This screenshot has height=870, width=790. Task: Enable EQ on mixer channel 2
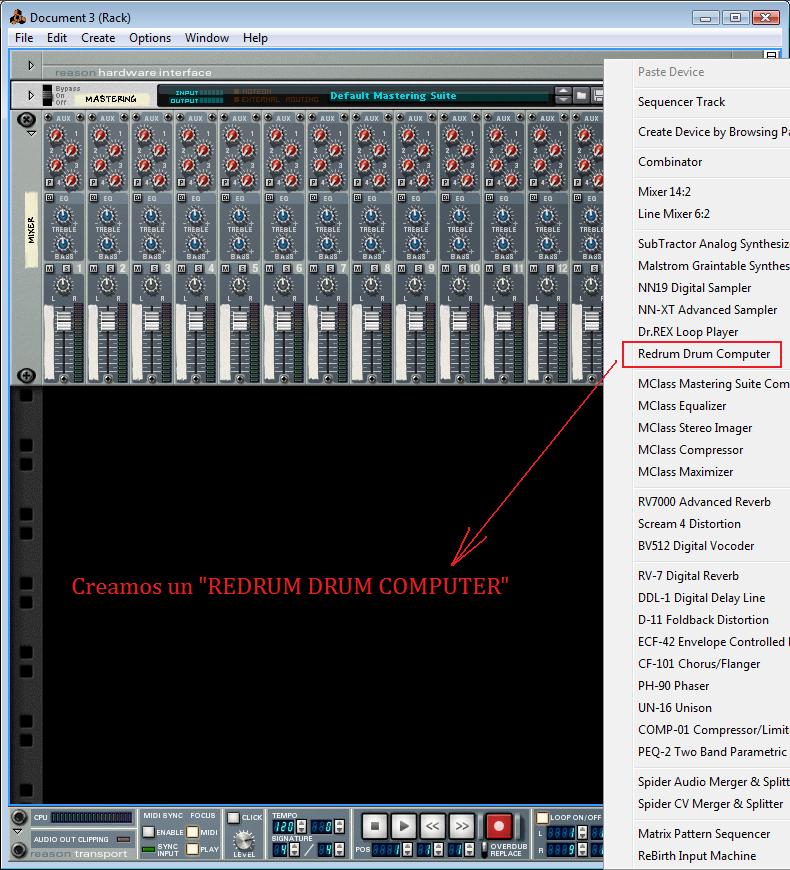tap(93, 198)
